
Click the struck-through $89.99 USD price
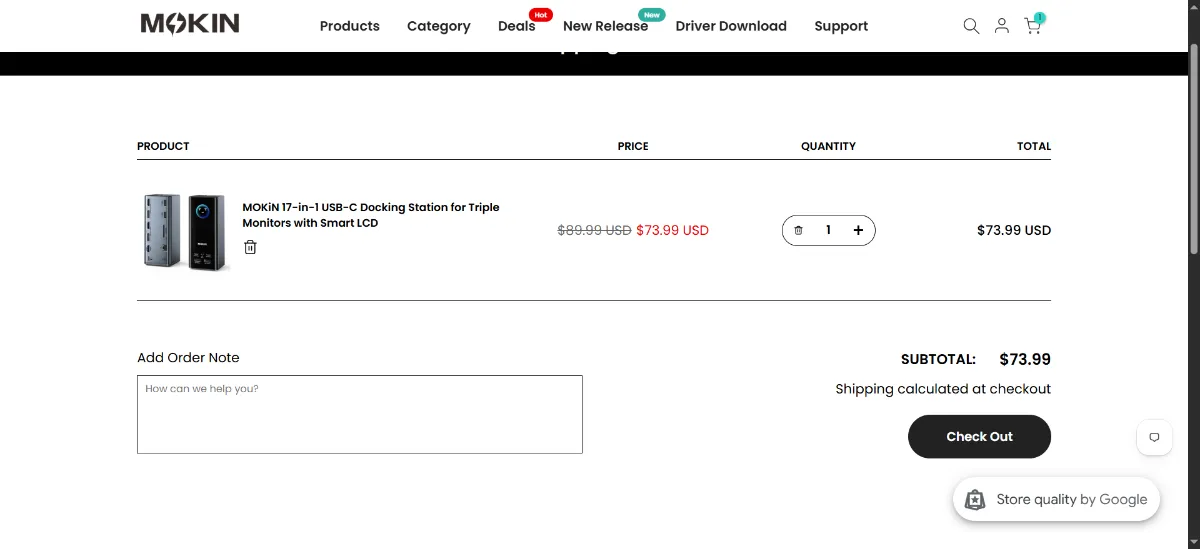[x=594, y=230]
